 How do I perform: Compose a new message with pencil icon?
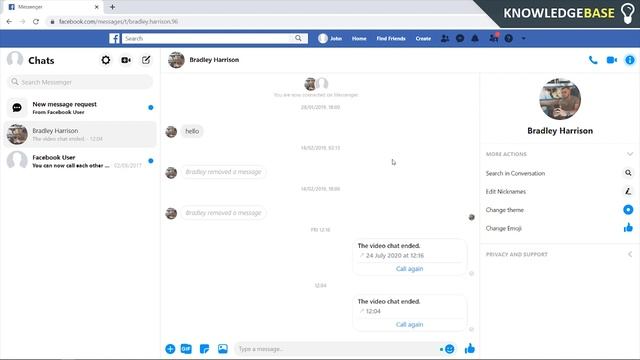[146, 60]
